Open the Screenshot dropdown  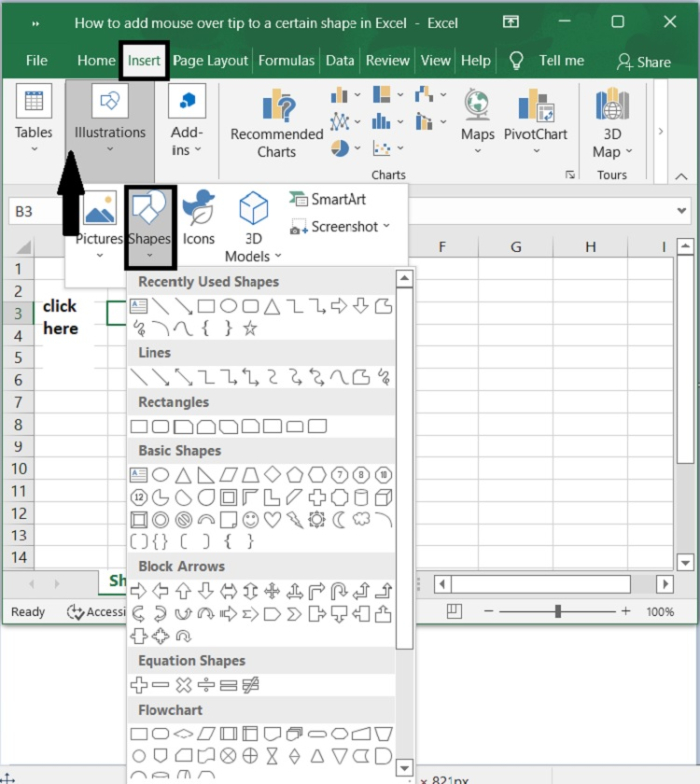tap(340, 227)
